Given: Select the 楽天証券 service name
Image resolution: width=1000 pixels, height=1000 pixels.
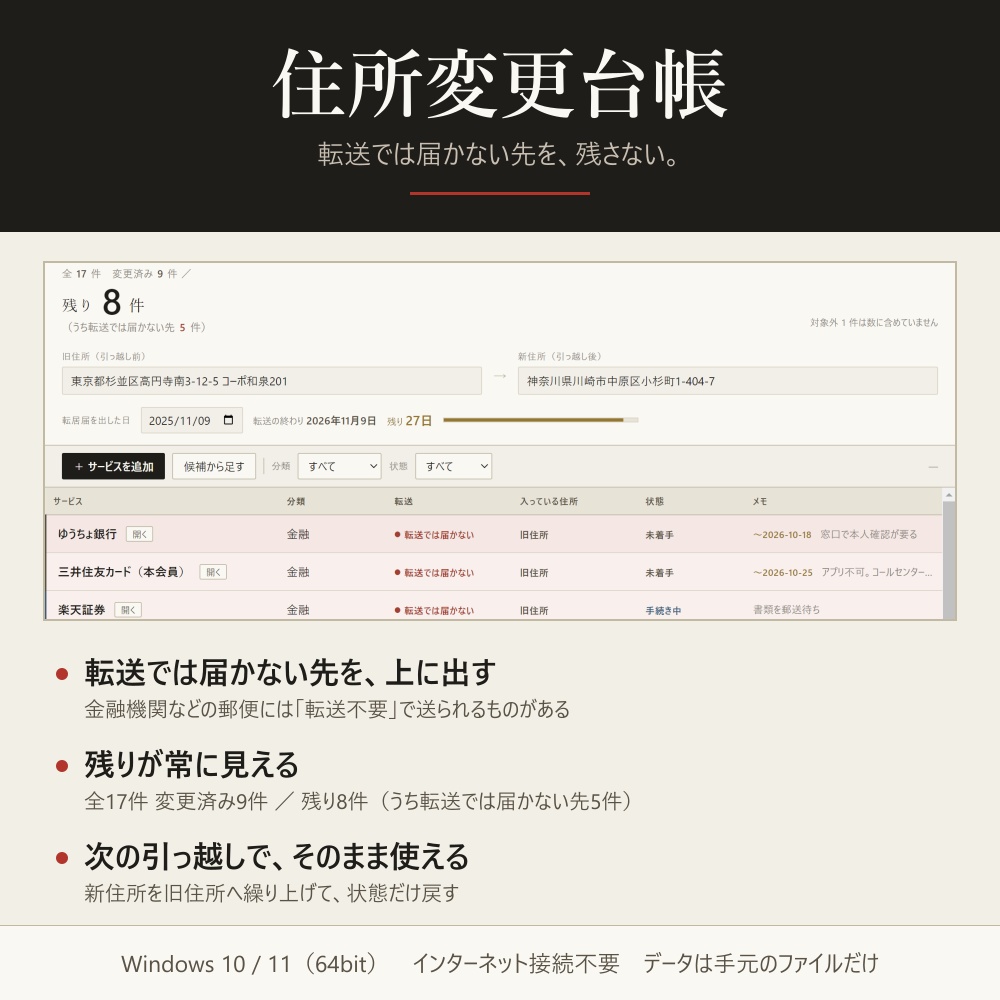Looking at the screenshot, I should [x=82, y=610].
